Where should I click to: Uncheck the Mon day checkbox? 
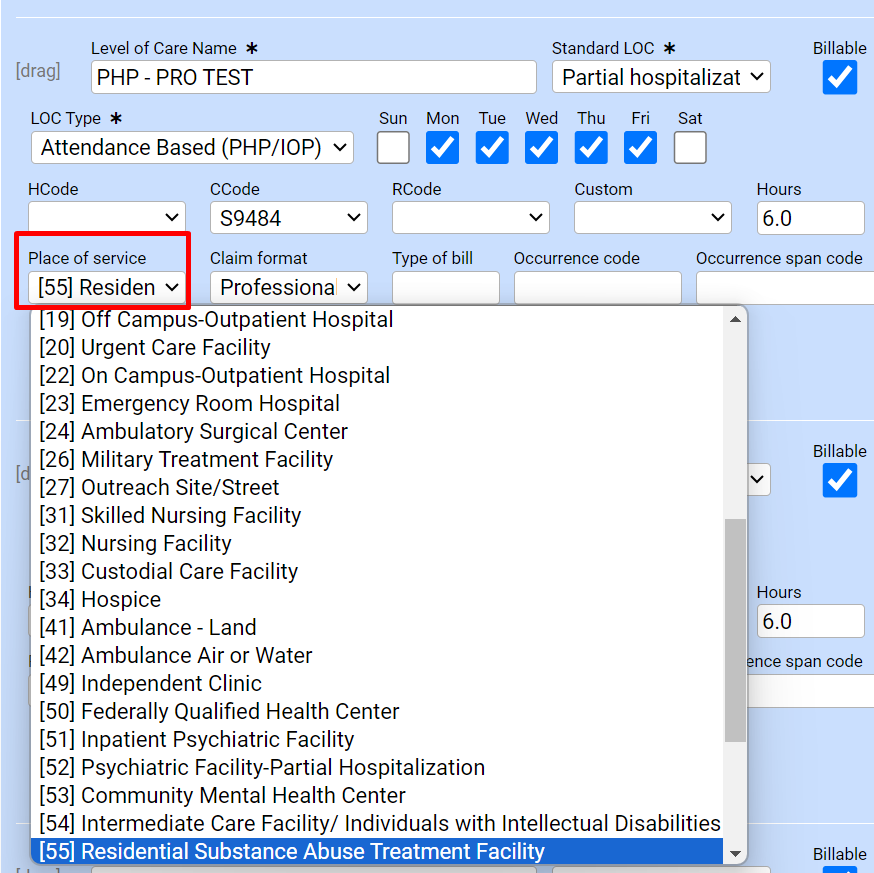(x=442, y=147)
